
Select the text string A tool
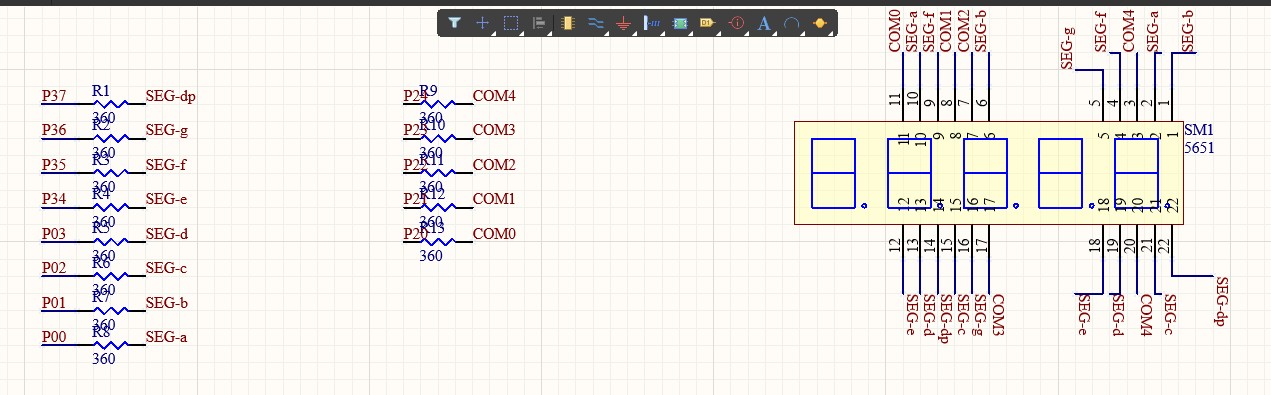point(765,22)
